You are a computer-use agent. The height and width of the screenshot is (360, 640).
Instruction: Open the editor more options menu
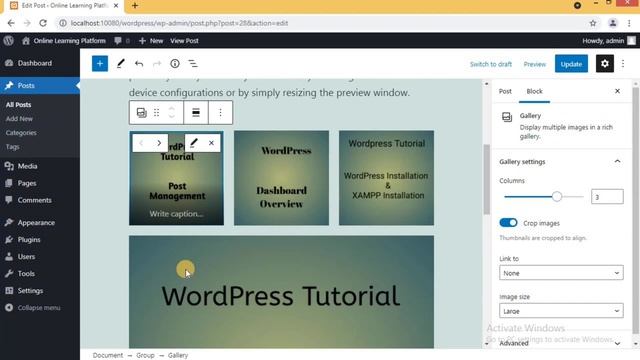(x=623, y=64)
